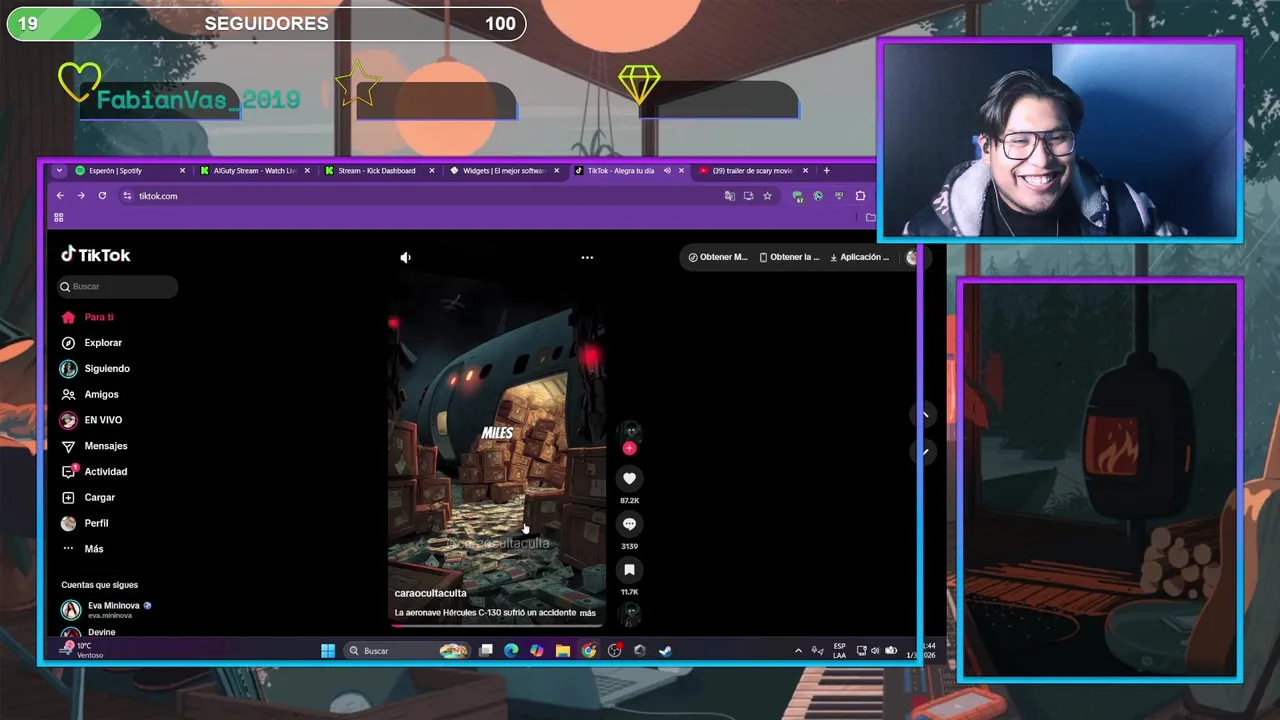The width and height of the screenshot is (1280, 720).
Task: Like the video with heart icon
Action: 629,478
